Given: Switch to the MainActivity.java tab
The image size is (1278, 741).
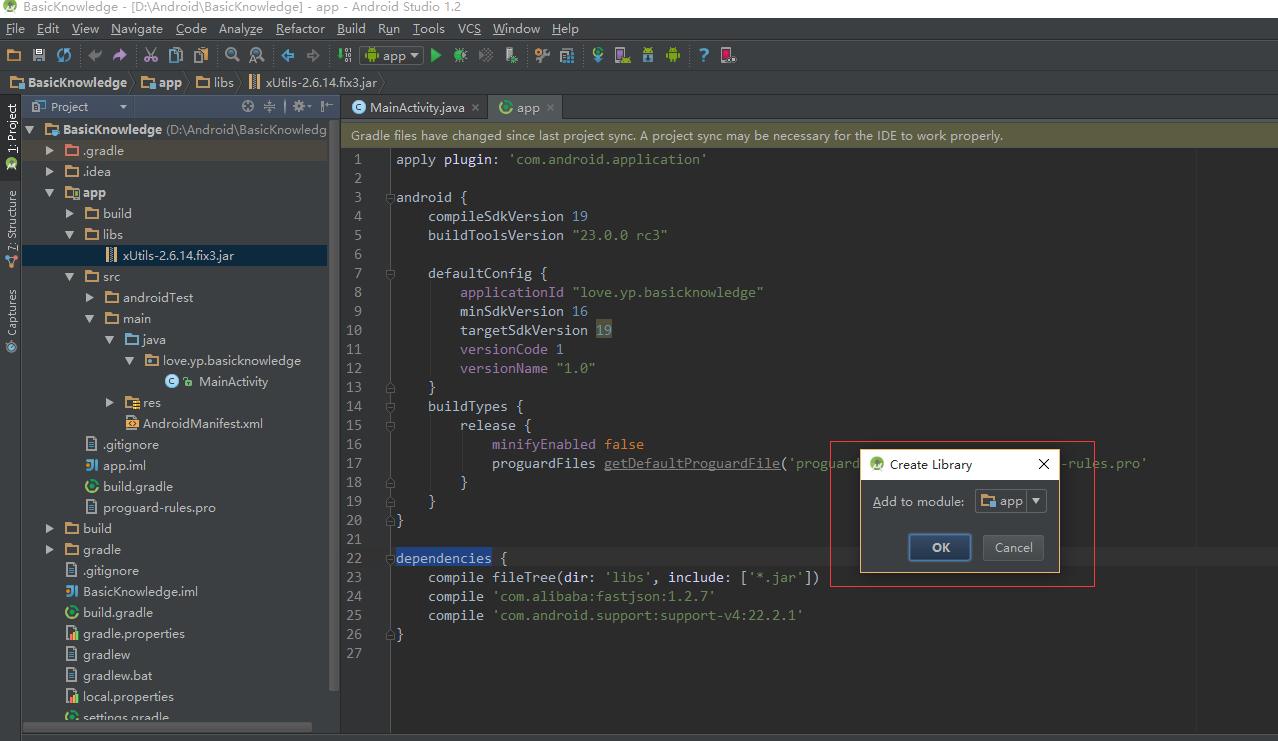Looking at the screenshot, I should [x=416, y=107].
